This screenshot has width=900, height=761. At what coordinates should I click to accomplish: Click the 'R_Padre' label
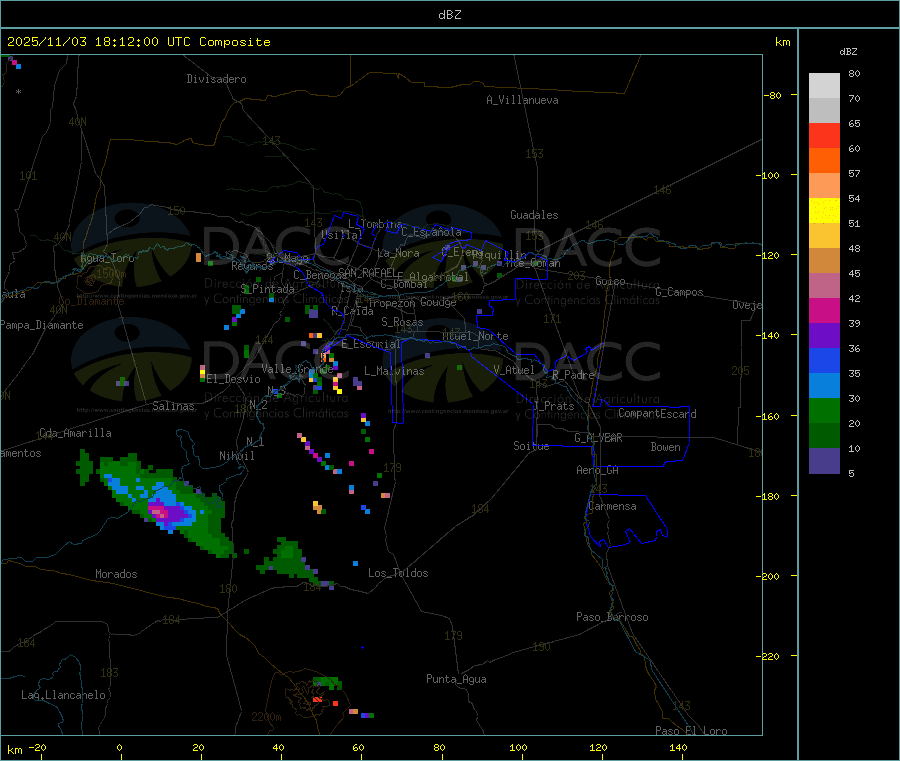(573, 375)
